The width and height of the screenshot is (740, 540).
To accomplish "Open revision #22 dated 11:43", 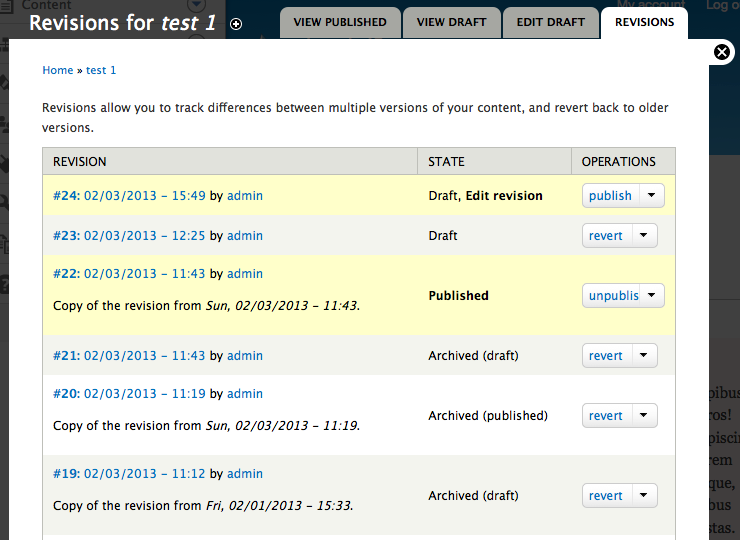I will pyautogui.click(x=129, y=274).
